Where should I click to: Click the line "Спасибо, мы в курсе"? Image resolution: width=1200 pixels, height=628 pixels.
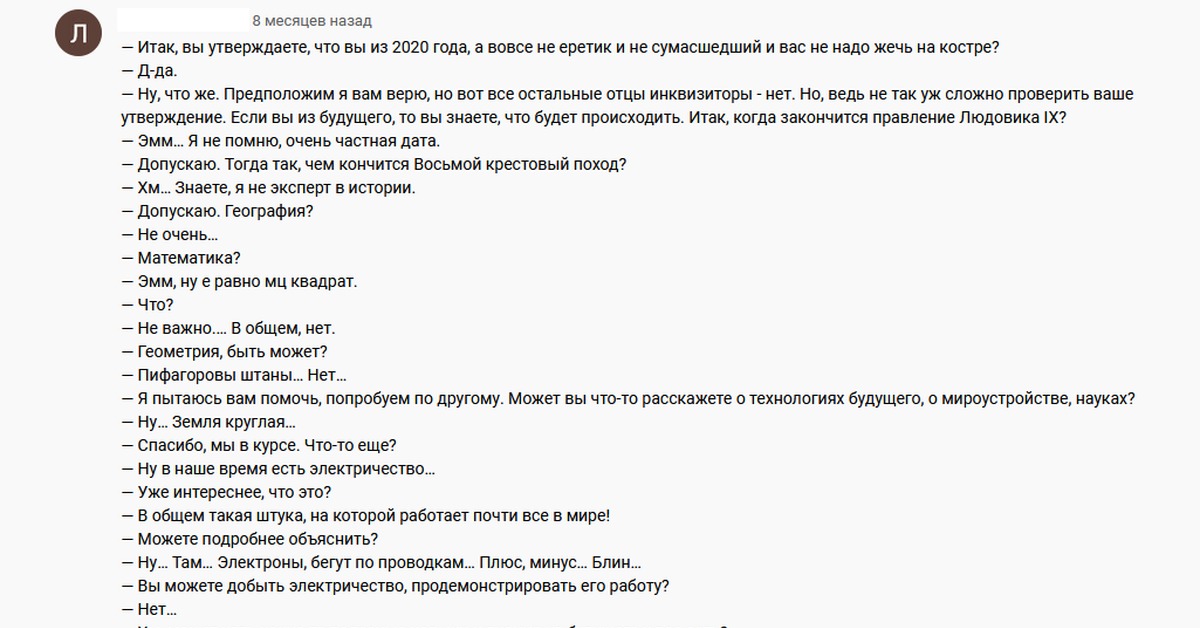(265, 445)
